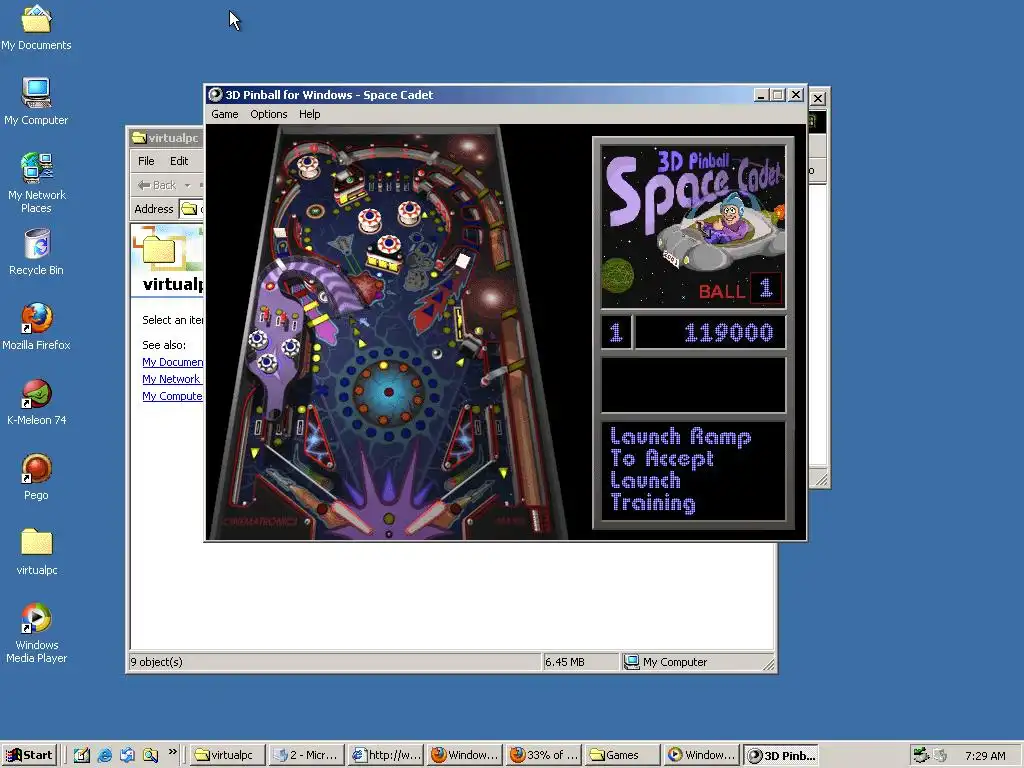Click the virtualpc window title bar folder icon
This screenshot has width=1024, height=768.
click(x=138, y=138)
